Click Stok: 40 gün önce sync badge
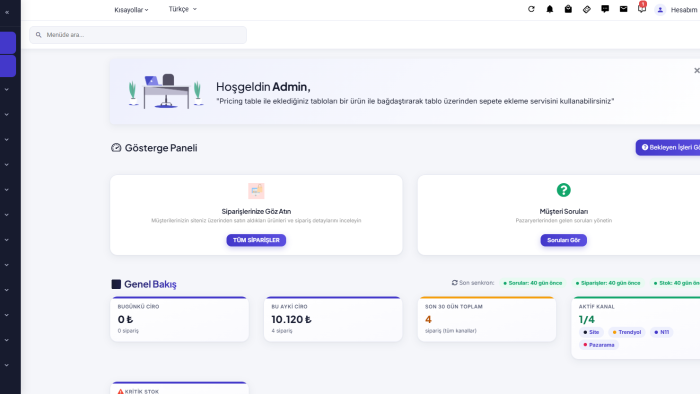700x394 pixels. 676,283
